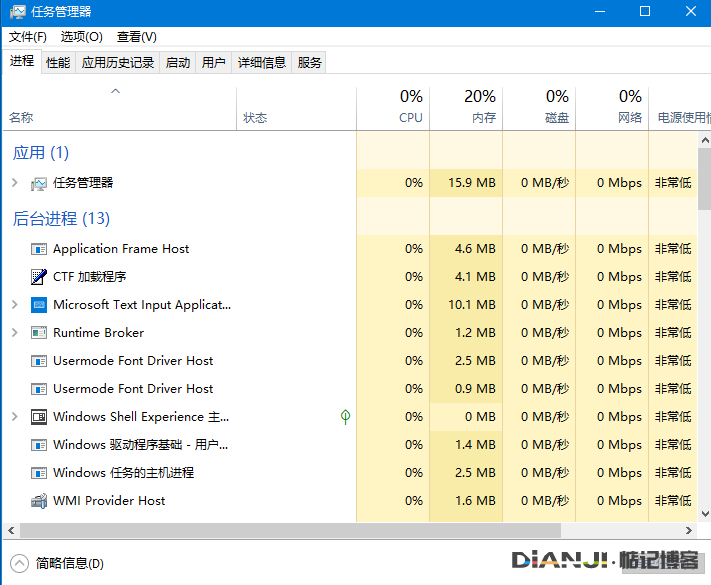
Task: Click the 15.9 MB memory value
Action: pos(472,183)
